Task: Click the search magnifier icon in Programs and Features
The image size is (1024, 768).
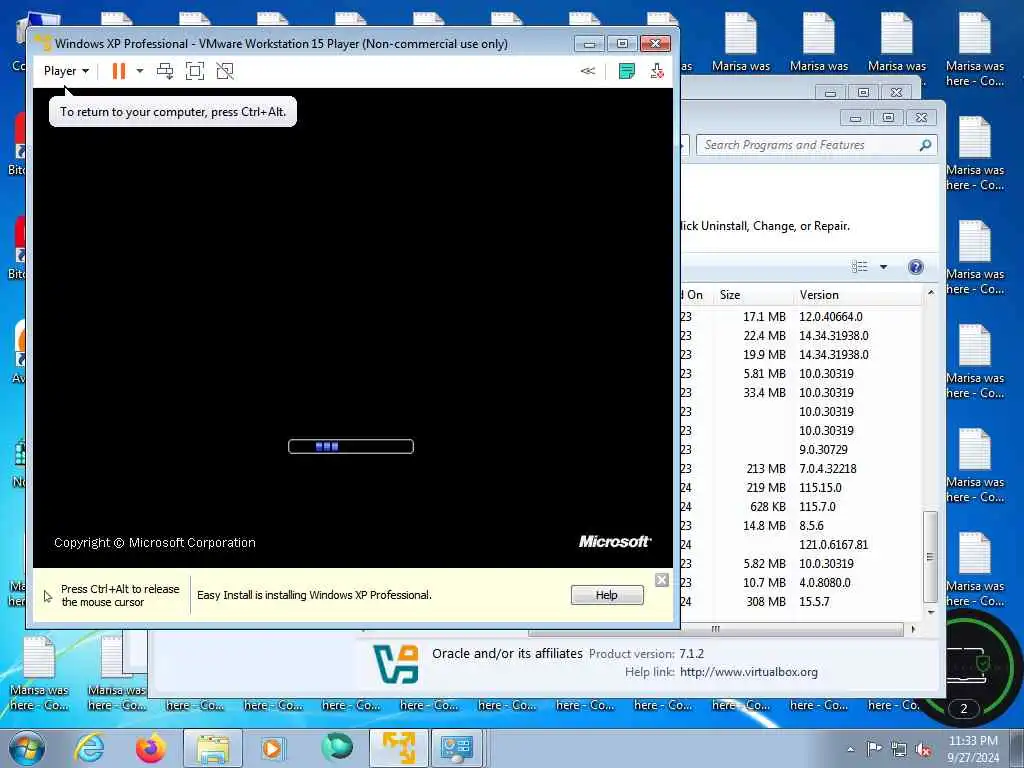Action: click(925, 145)
